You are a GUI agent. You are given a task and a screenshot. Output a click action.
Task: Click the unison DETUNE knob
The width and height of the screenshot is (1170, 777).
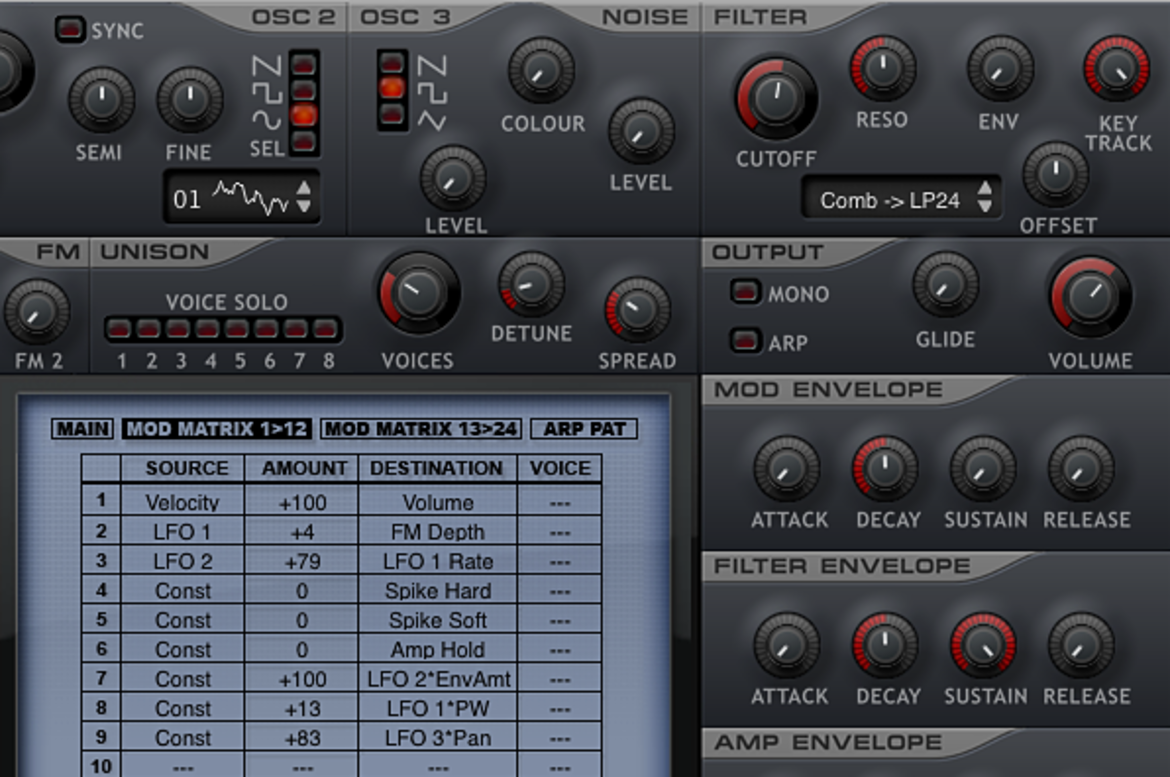click(x=531, y=284)
